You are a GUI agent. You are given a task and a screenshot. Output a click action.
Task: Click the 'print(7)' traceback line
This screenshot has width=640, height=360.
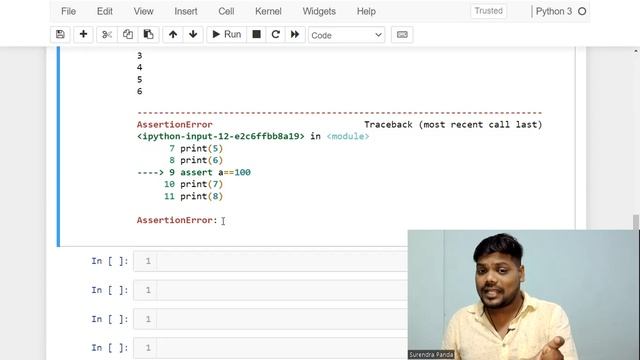click(x=193, y=184)
